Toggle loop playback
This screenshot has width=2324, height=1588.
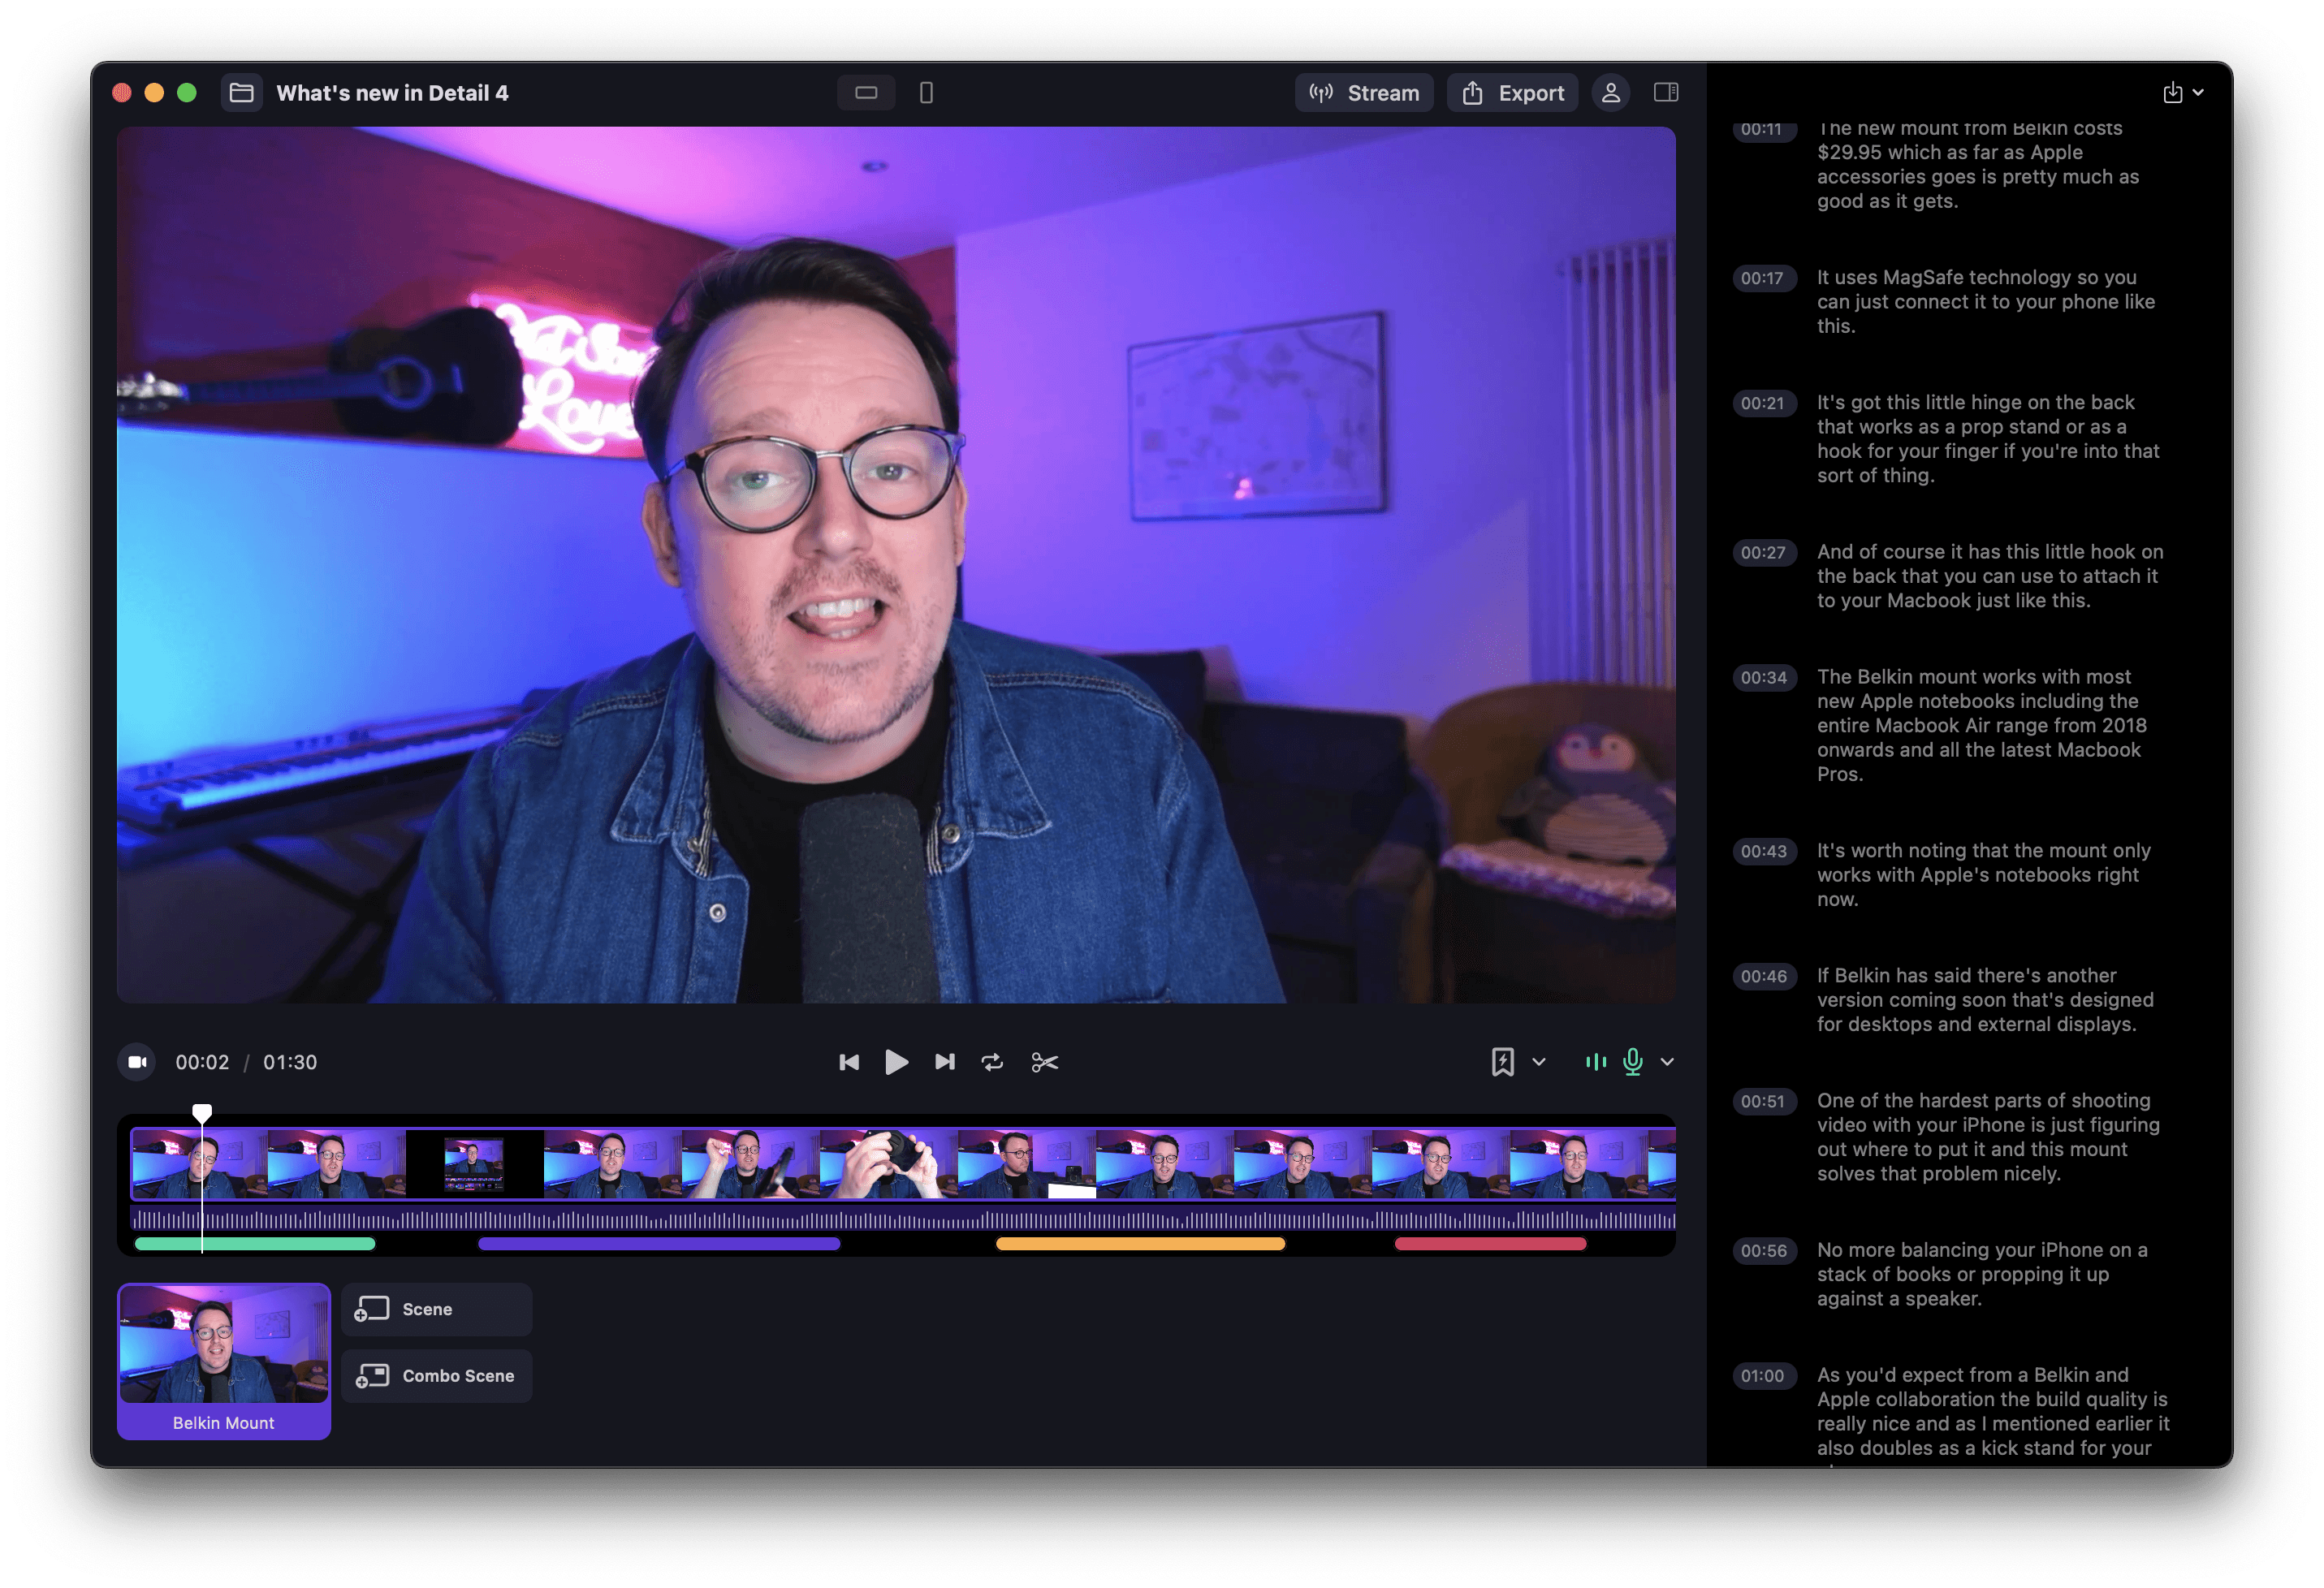click(x=992, y=1062)
